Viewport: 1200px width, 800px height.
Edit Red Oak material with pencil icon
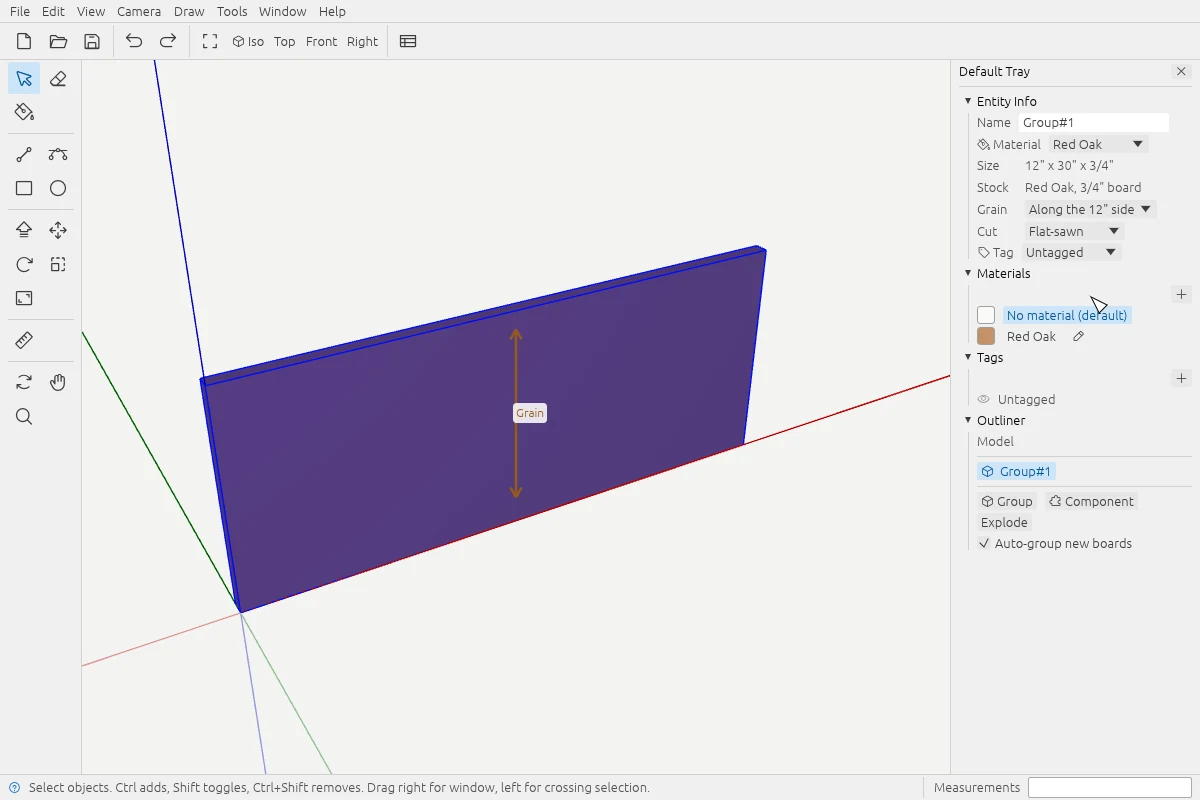coord(1078,337)
